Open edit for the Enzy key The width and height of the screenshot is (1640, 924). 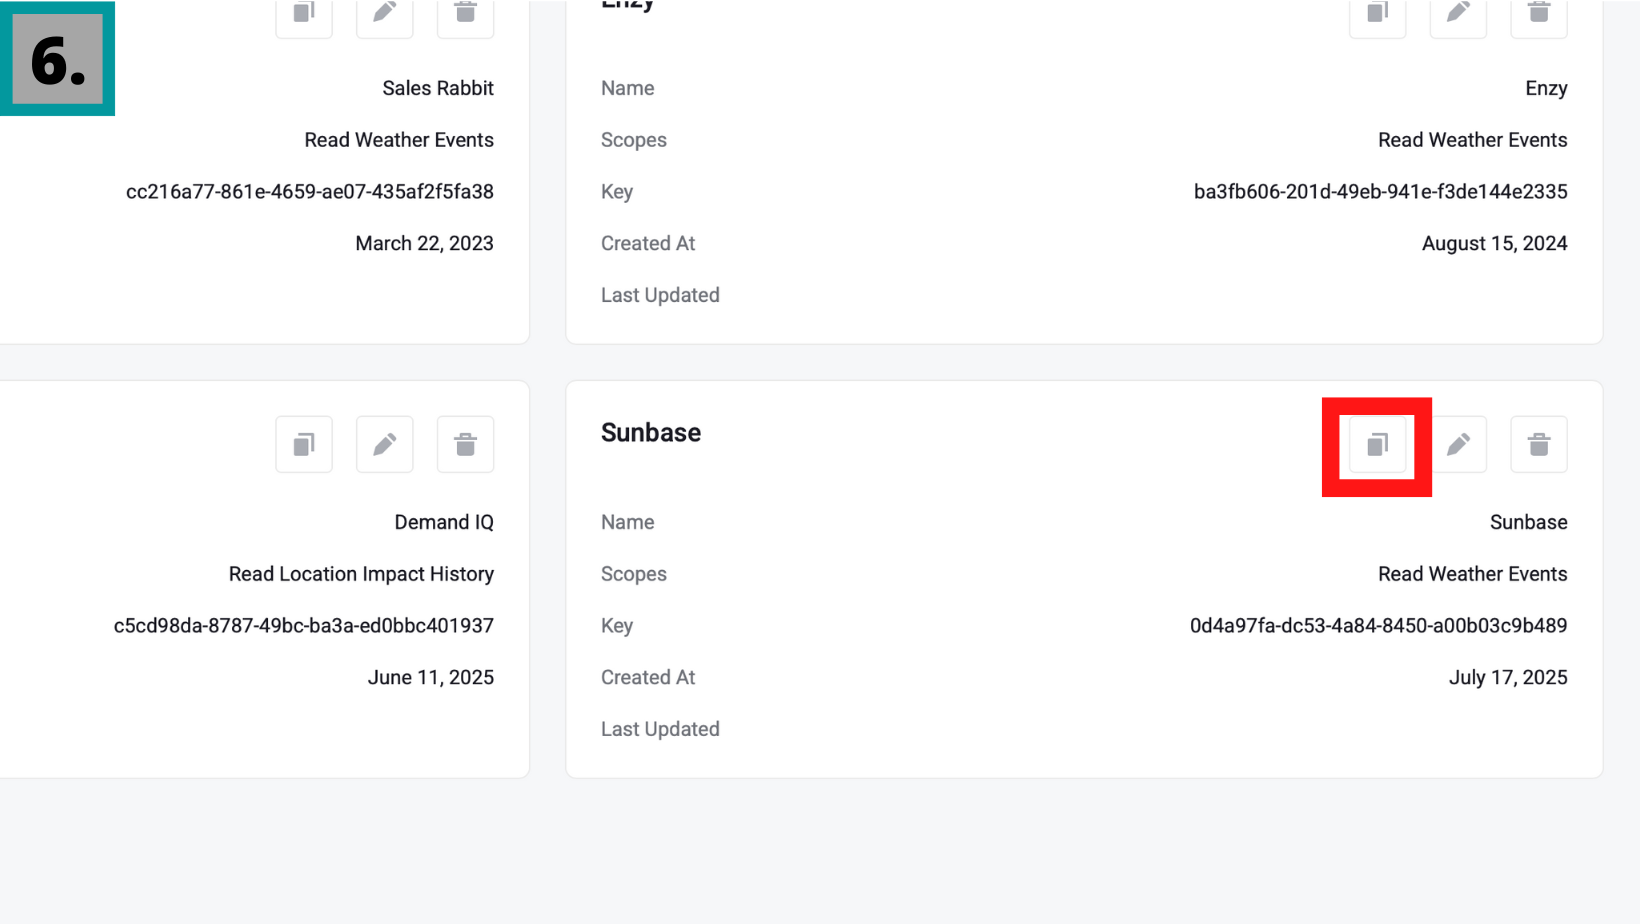[1458, 14]
